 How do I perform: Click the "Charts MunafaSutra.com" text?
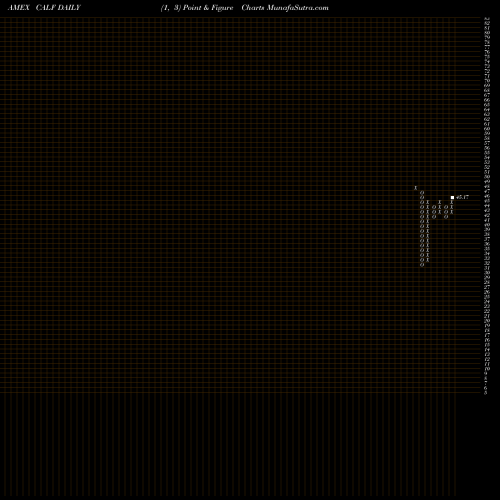(x=285, y=8)
